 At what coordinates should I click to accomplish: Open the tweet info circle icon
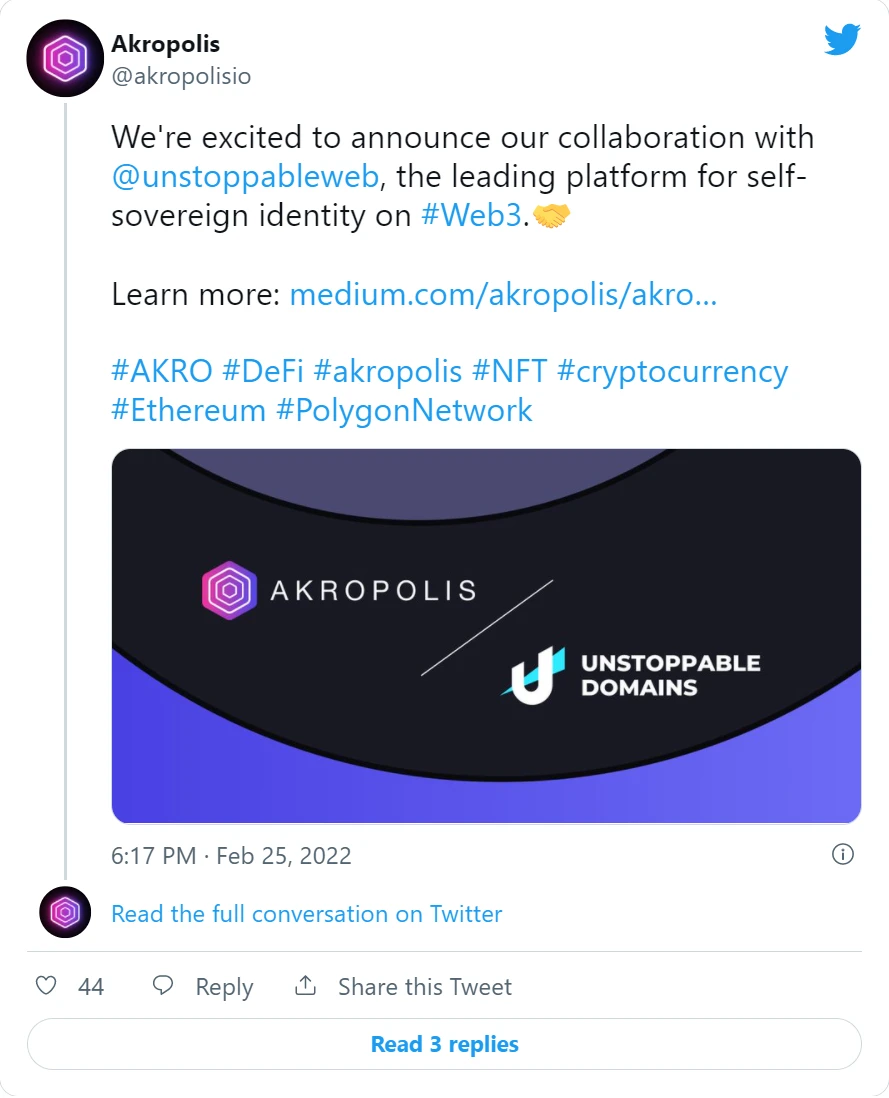[843, 854]
